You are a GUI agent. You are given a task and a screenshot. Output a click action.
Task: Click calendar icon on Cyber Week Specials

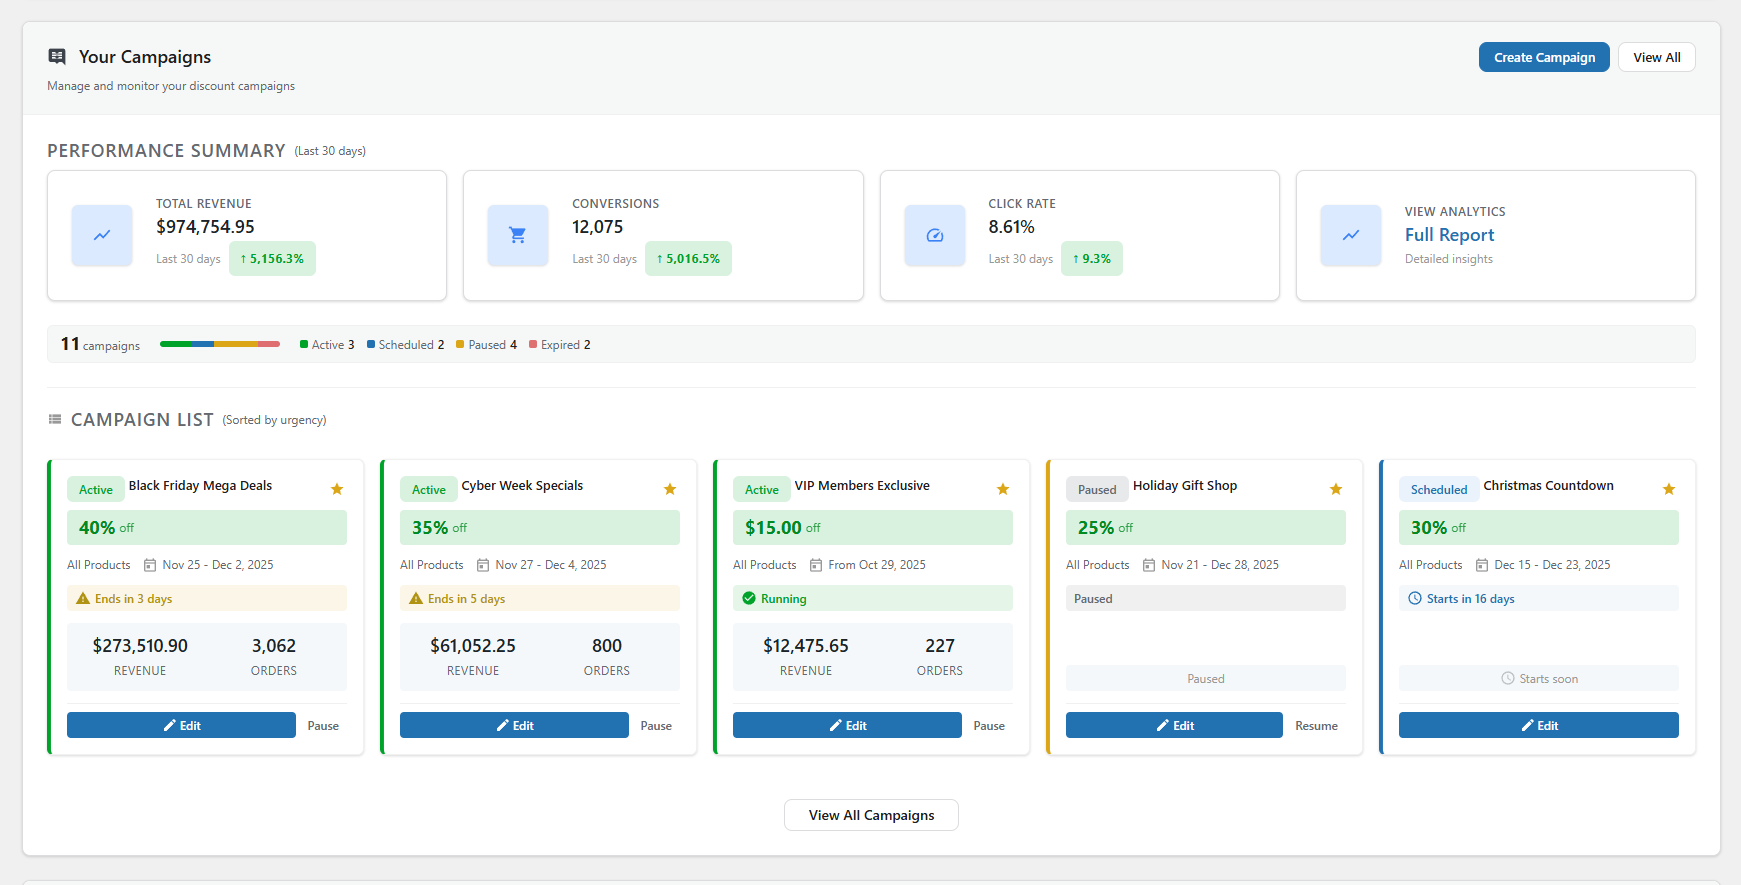(x=483, y=565)
